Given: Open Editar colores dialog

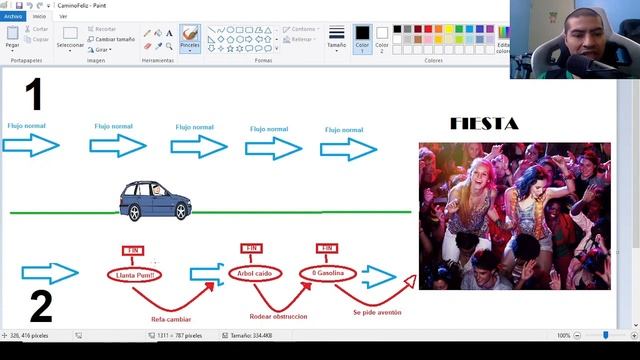Looking at the screenshot, I should pos(503,39).
